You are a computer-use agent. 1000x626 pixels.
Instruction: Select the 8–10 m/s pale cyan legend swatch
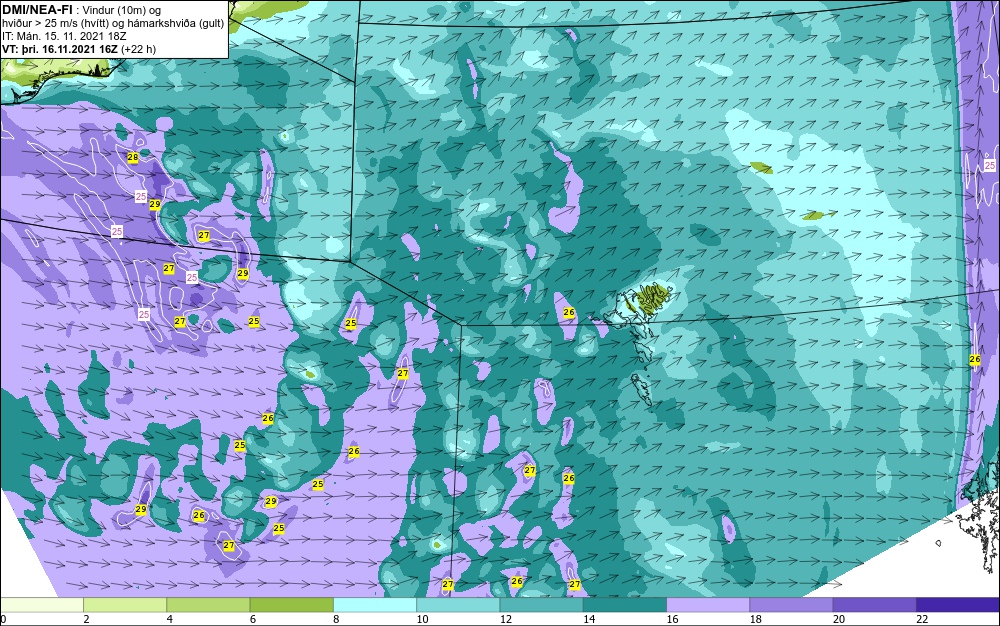(375, 605)
